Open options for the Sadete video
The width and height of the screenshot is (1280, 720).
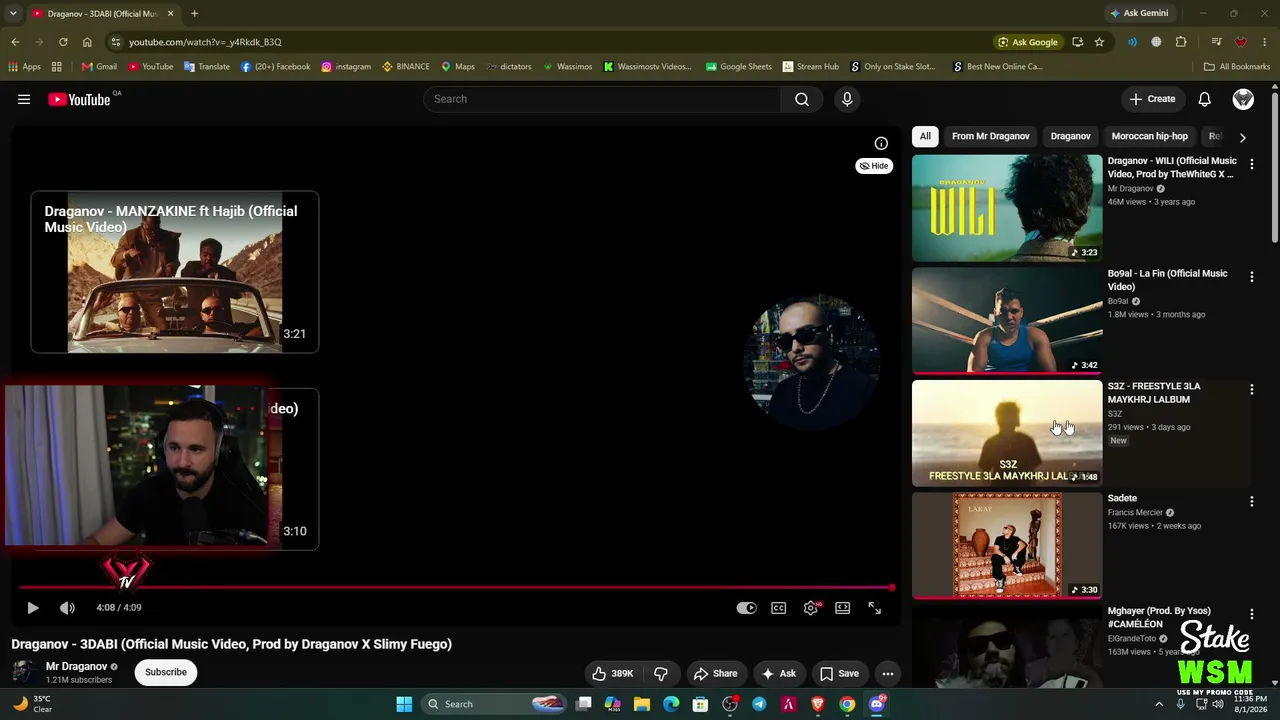coord(1251,501)
